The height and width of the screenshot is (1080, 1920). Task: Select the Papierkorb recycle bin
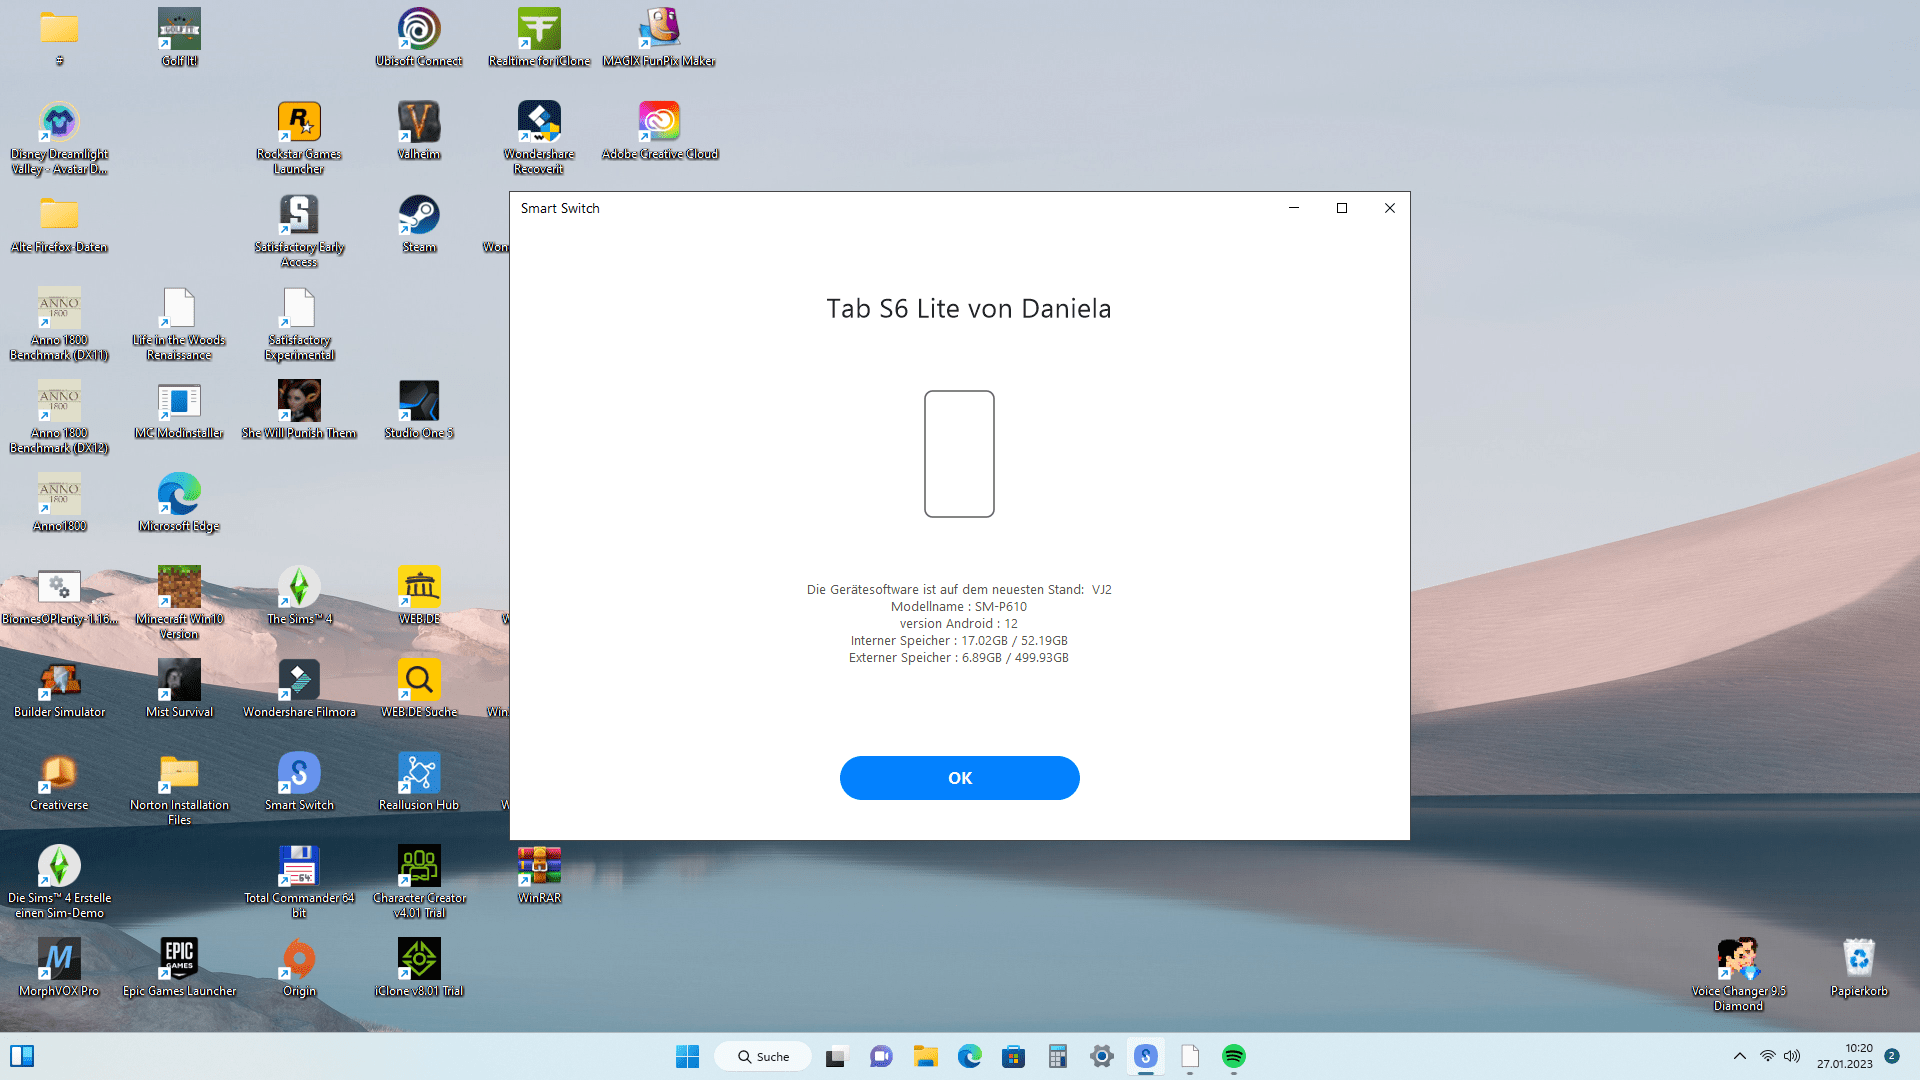(1858, 968)
